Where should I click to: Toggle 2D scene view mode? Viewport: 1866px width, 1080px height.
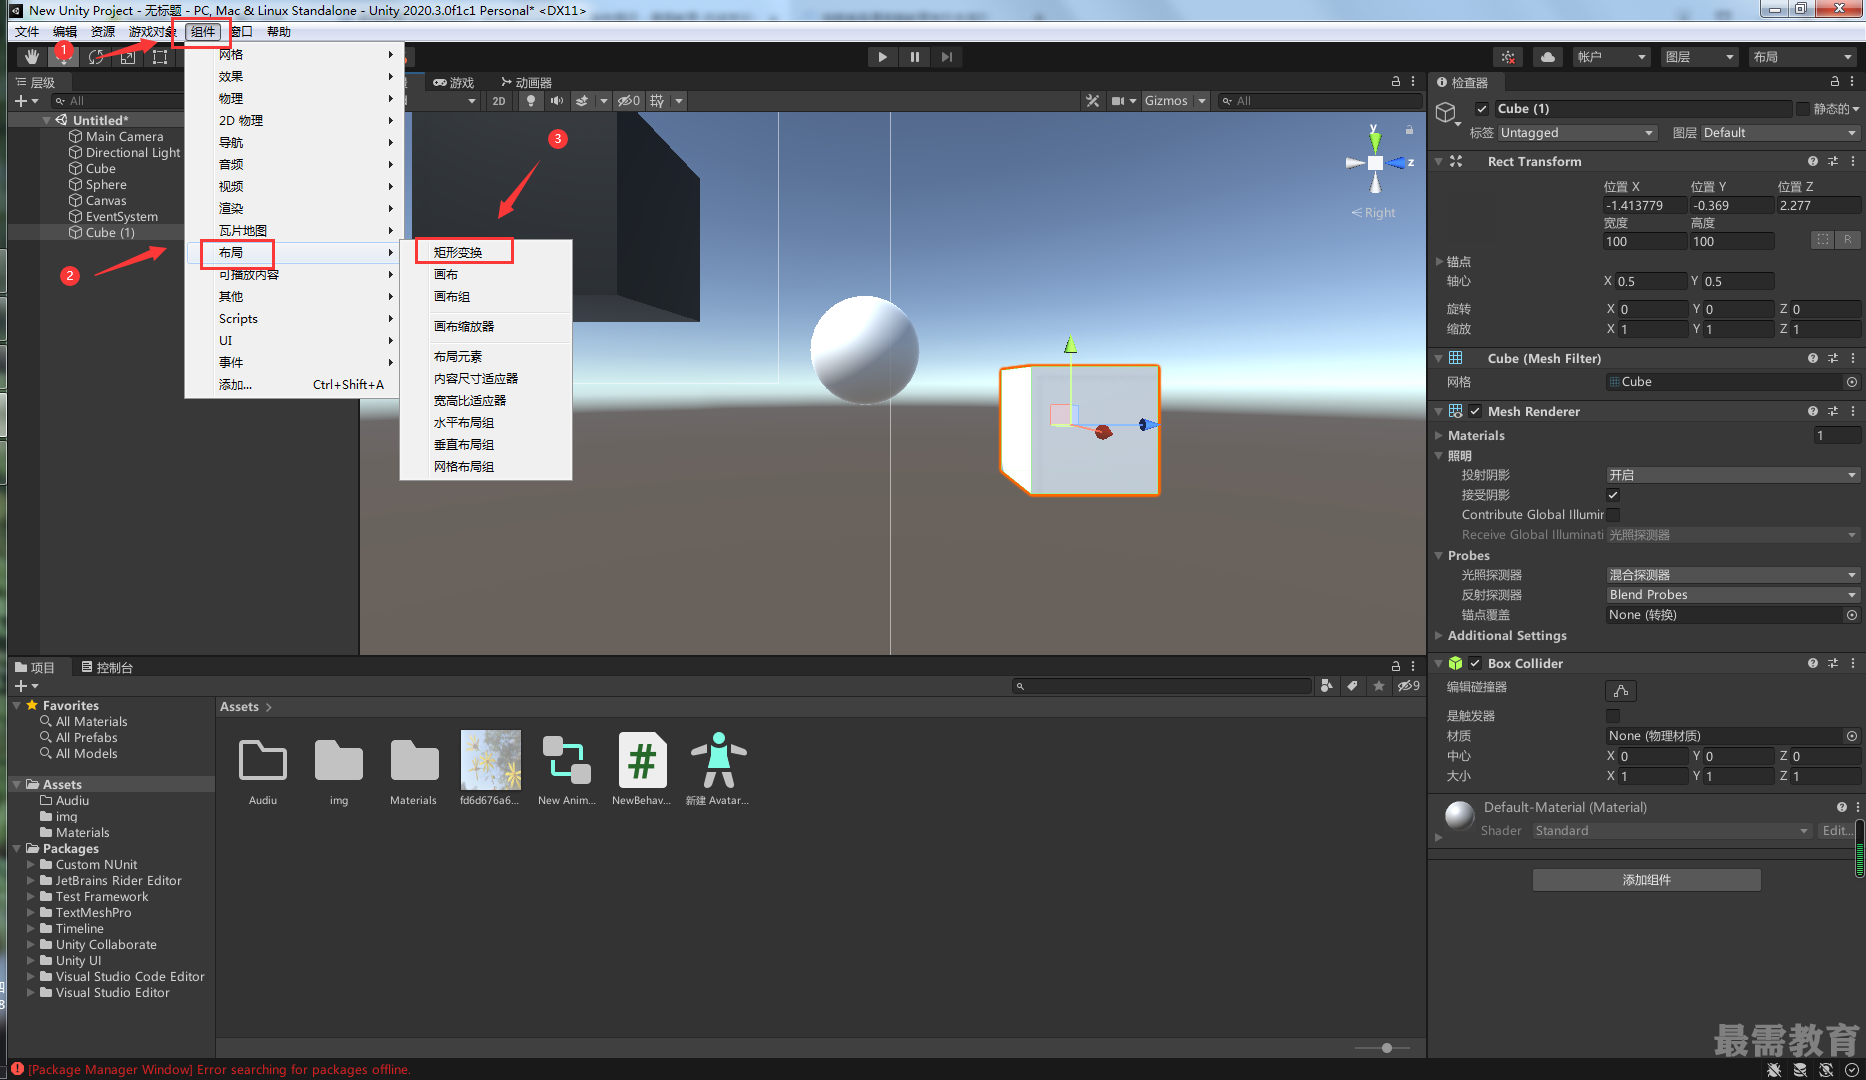[x=499, y=101]
